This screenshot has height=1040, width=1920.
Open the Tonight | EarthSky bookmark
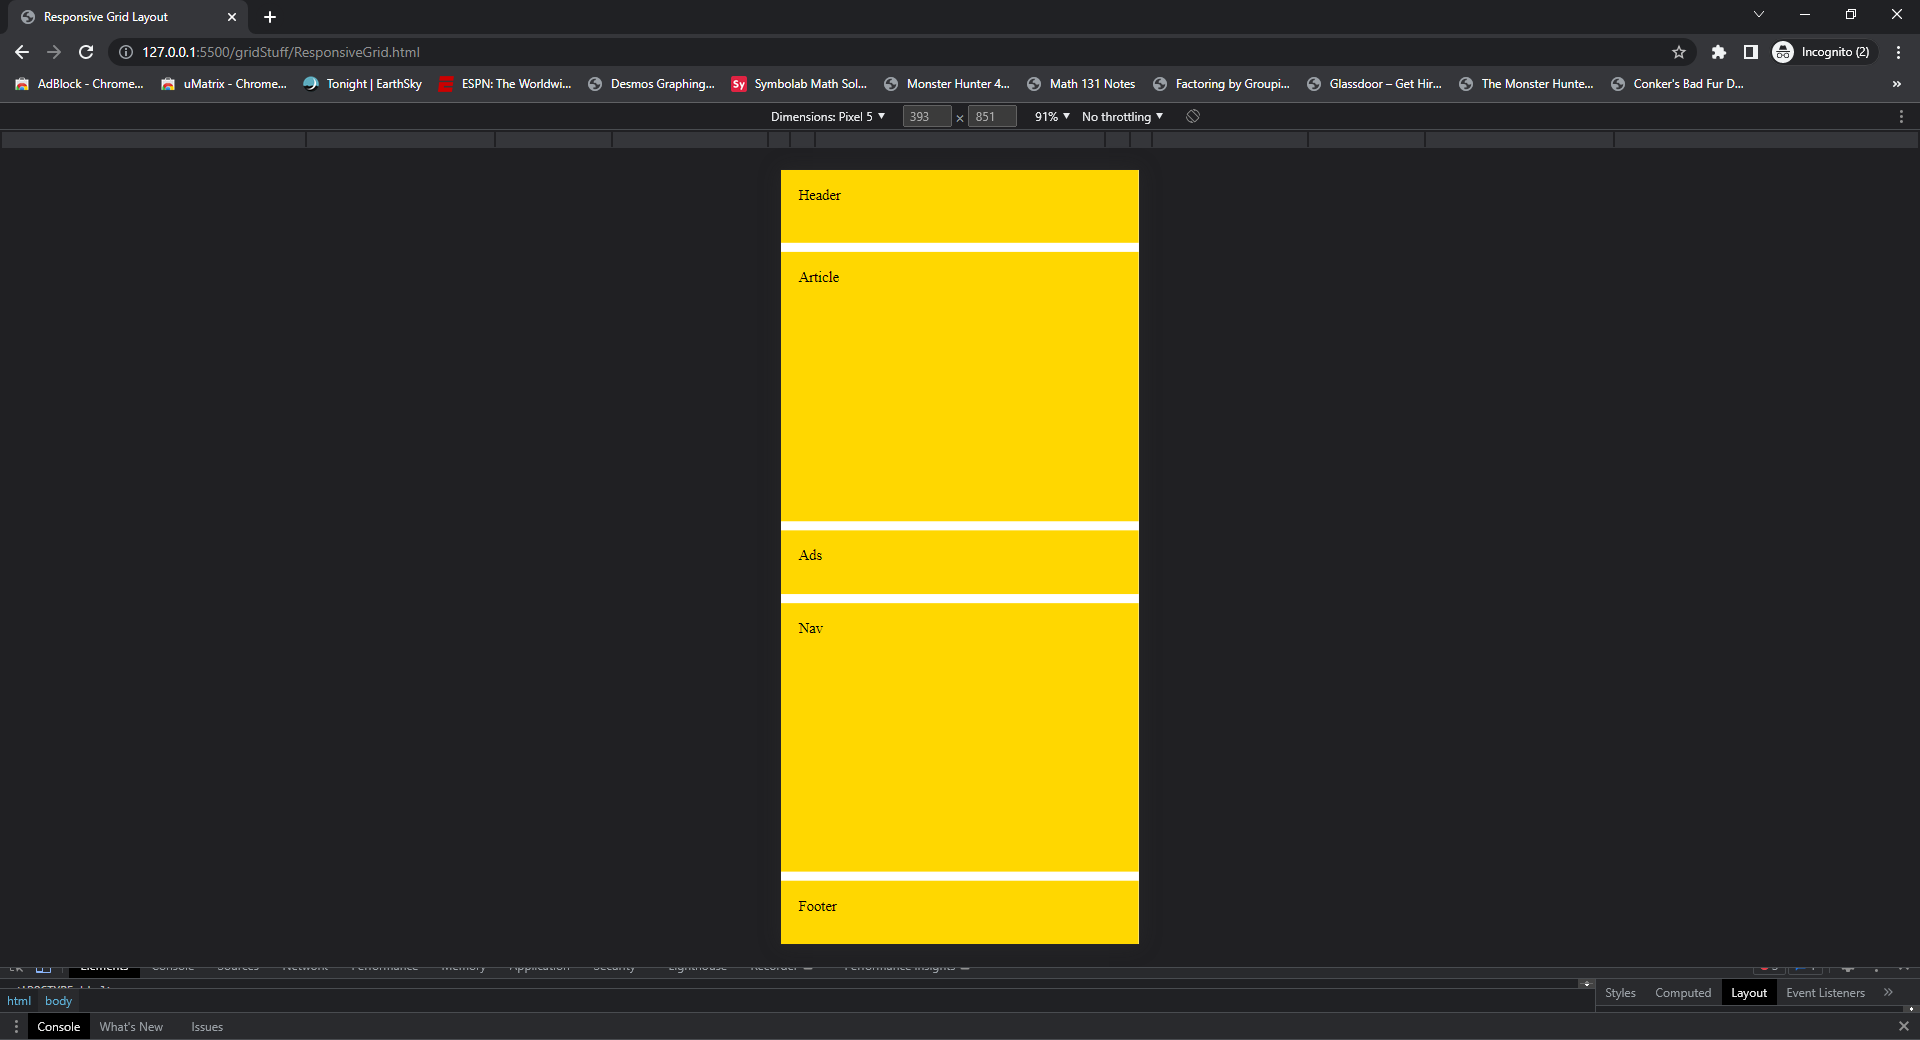(363, 84)
